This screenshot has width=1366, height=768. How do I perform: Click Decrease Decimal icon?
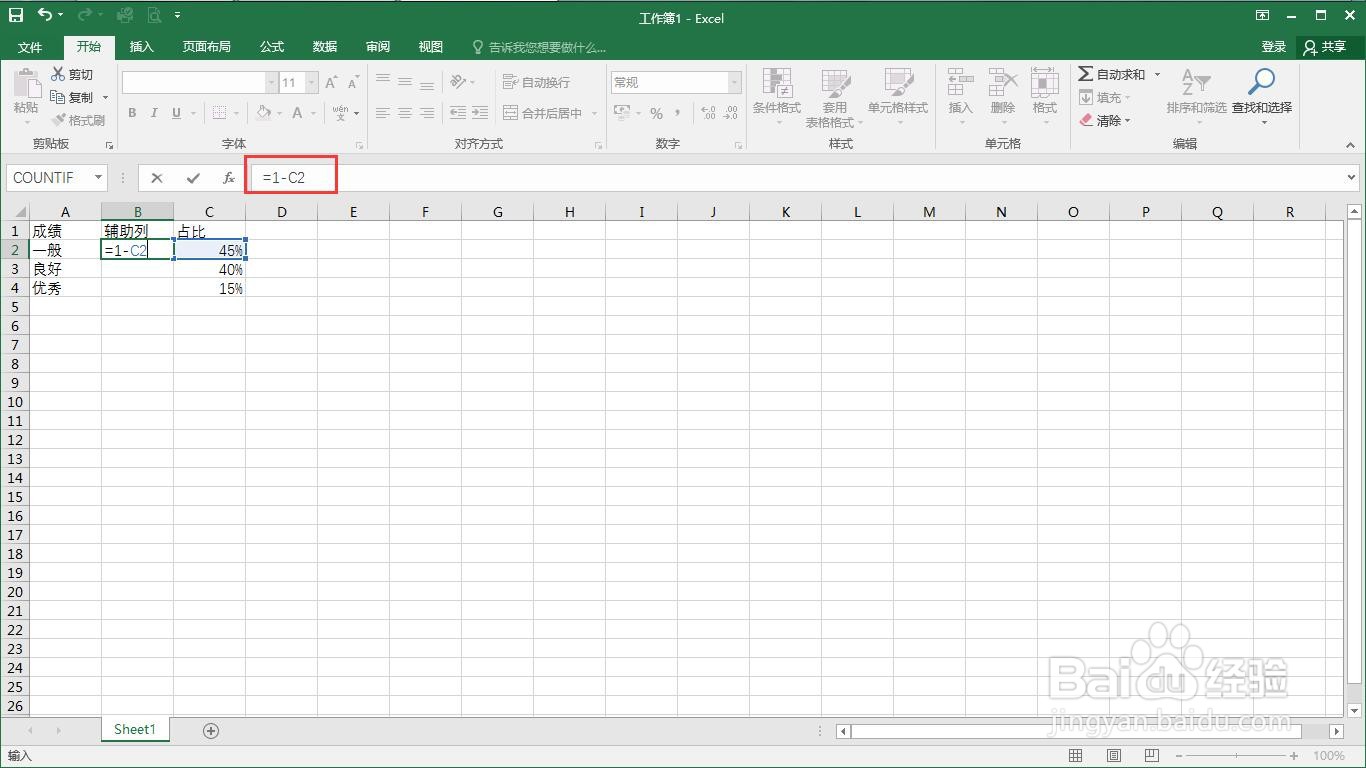(x=731, y=113)
